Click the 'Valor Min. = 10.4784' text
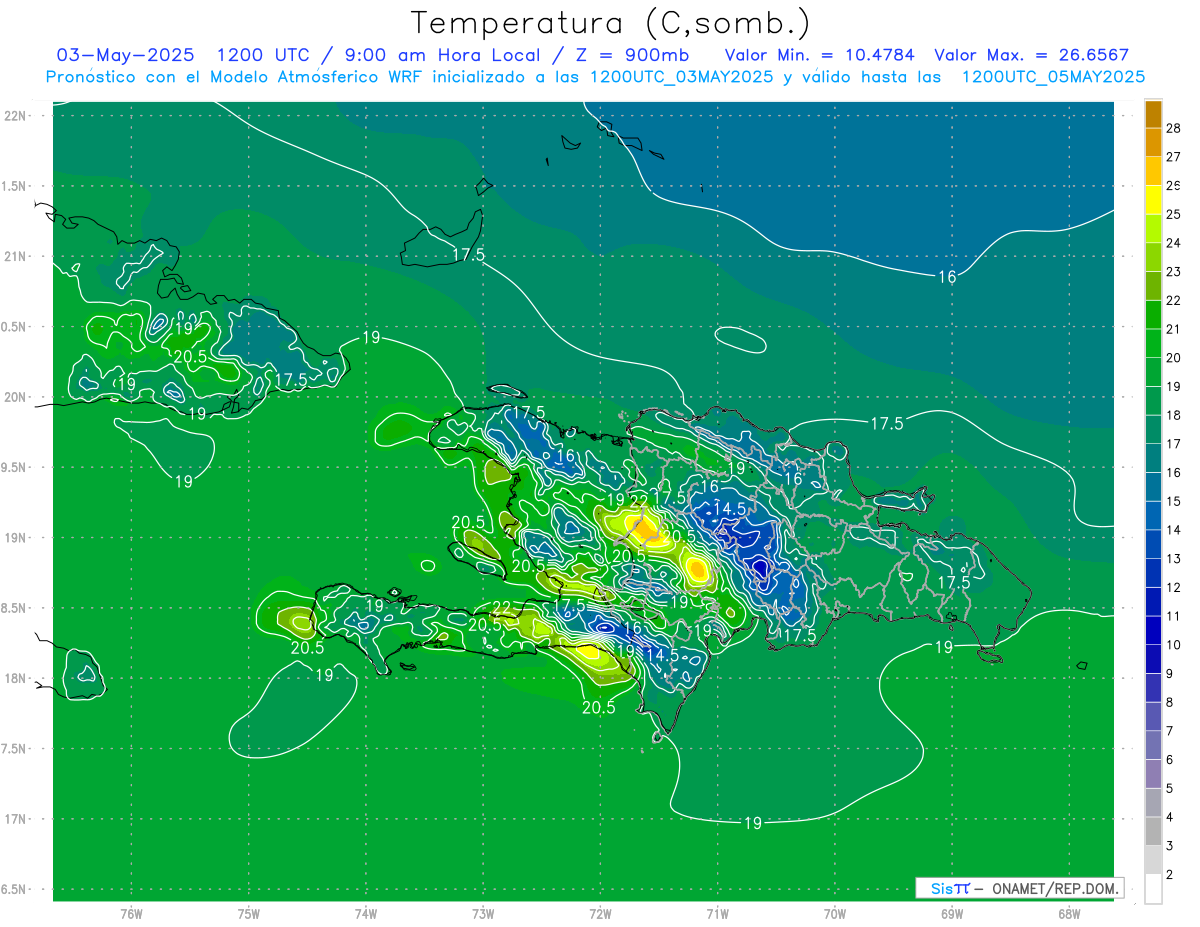The height and width of the screenshot is (927, 1200). tap(821, 55)
